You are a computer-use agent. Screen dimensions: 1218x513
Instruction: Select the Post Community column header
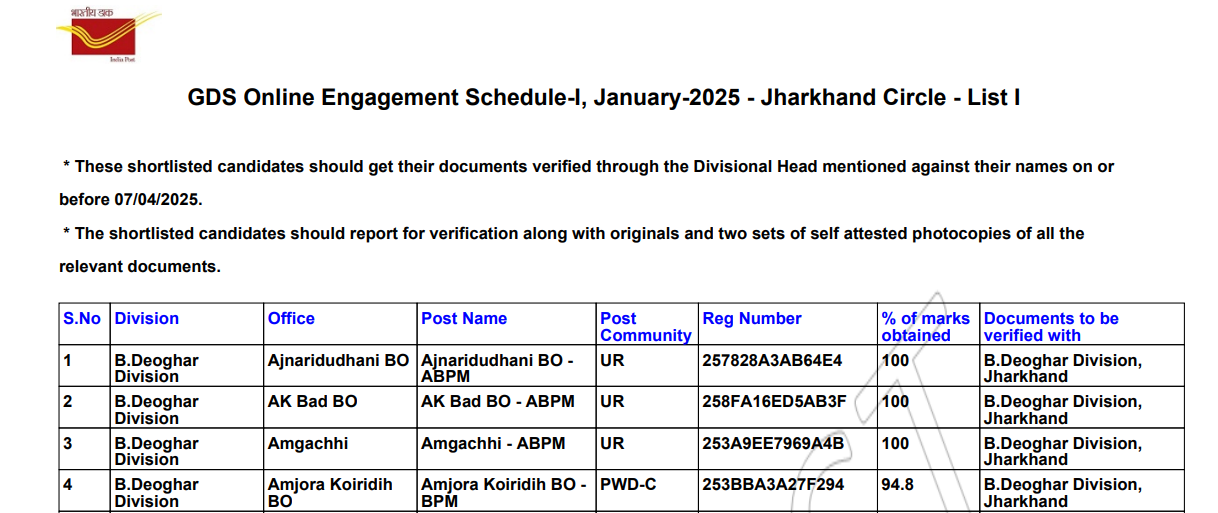(645, 327)
